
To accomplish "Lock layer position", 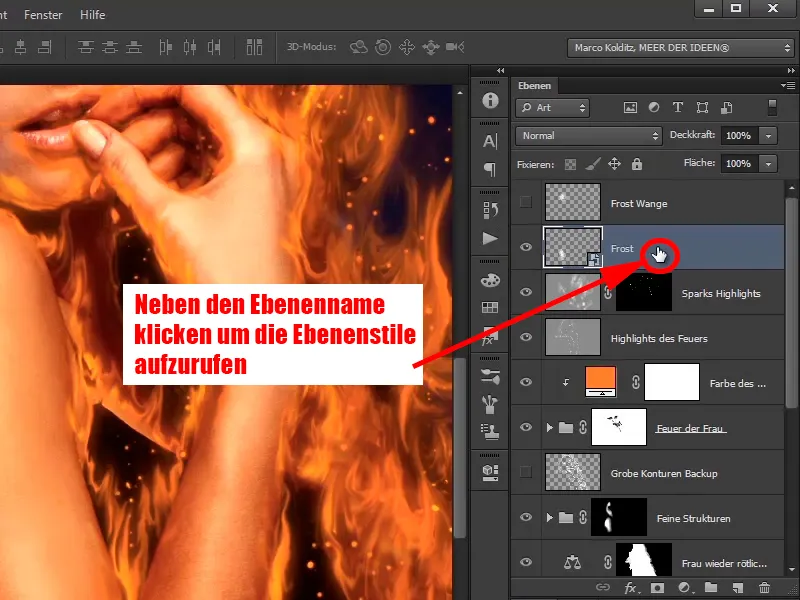I will [614, 164].
